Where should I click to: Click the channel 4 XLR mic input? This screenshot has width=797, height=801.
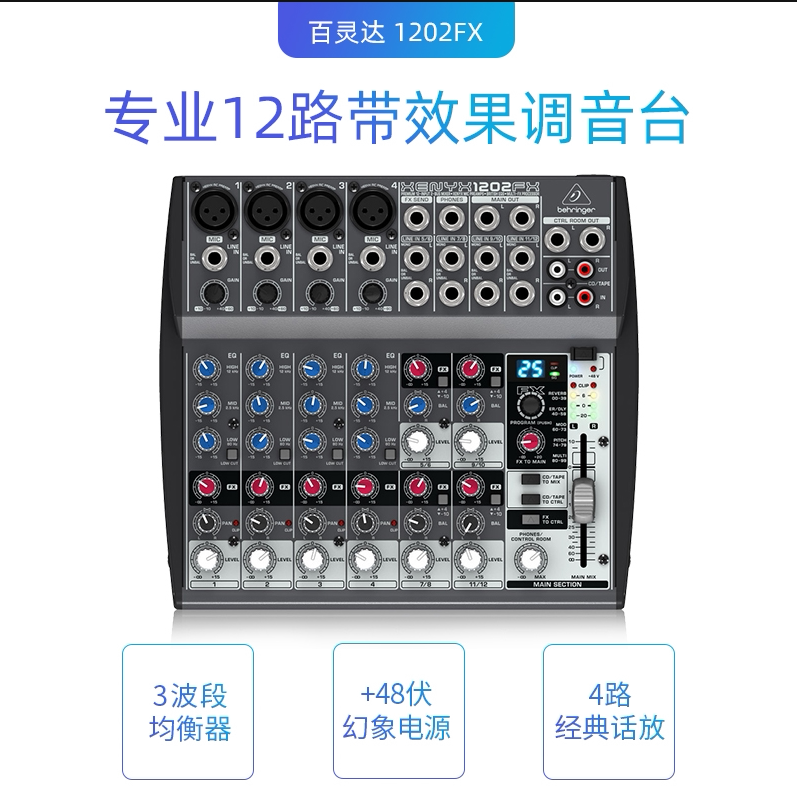371,209
